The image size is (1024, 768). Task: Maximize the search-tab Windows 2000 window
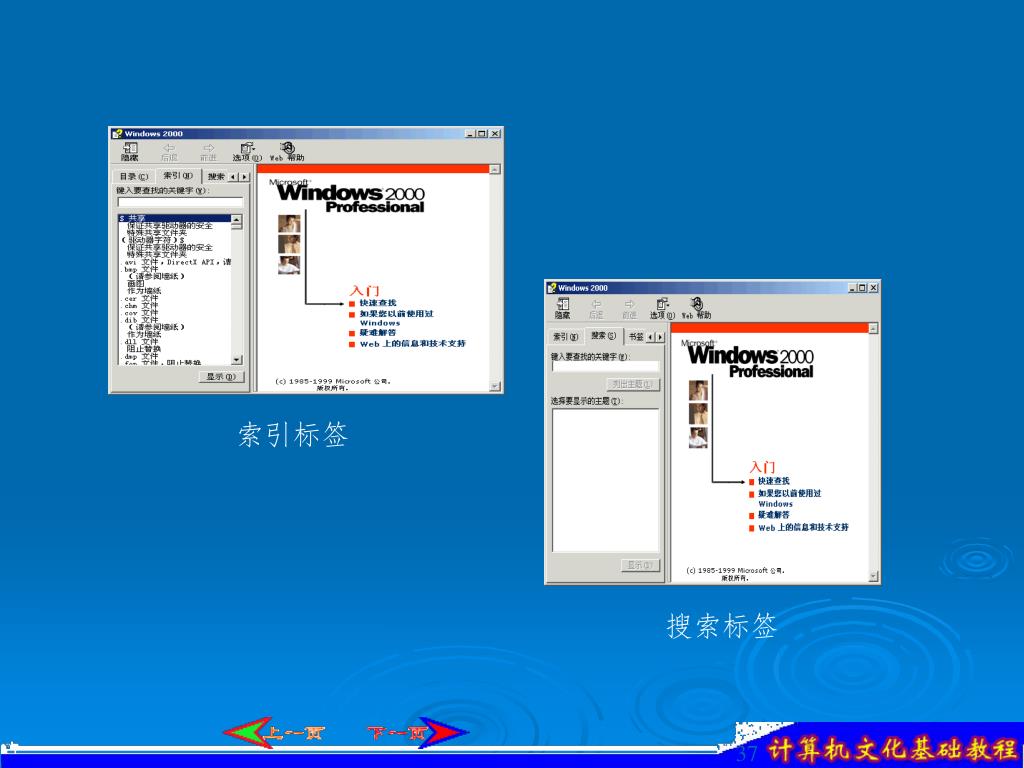click(x=862, y=288)
